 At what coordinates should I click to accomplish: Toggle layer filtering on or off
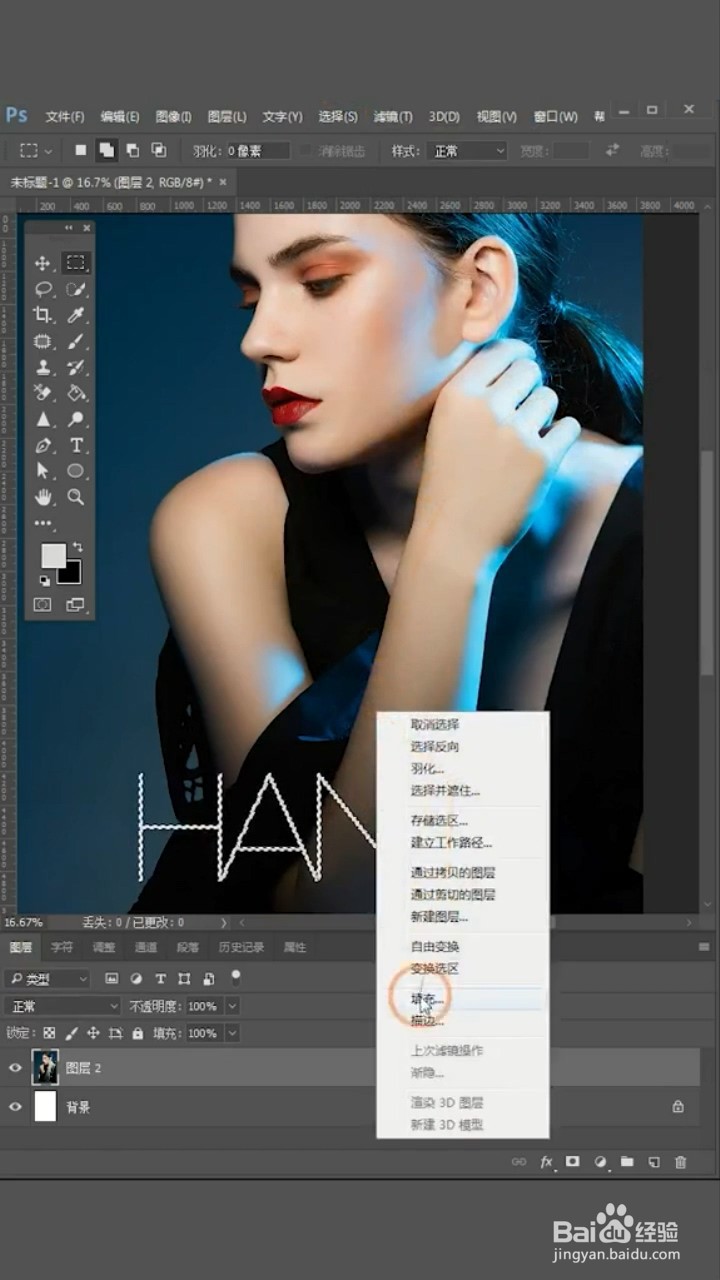click(236, 976)
